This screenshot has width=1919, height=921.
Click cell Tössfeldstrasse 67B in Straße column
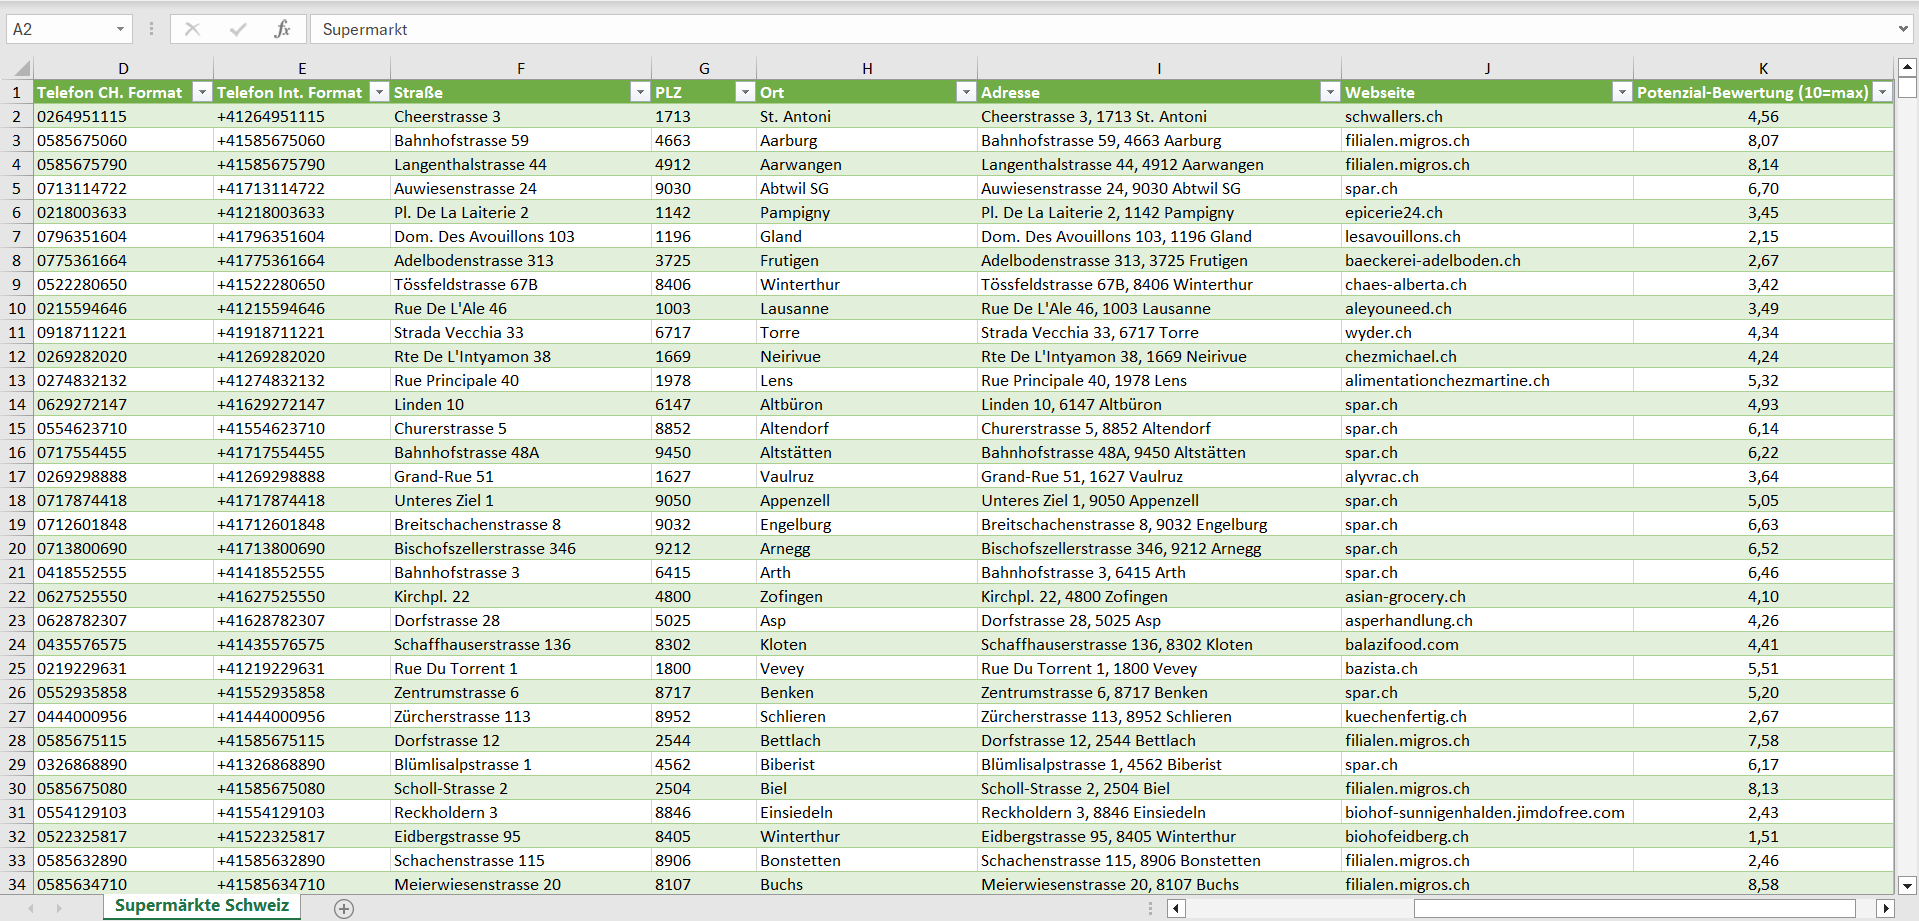521,284
